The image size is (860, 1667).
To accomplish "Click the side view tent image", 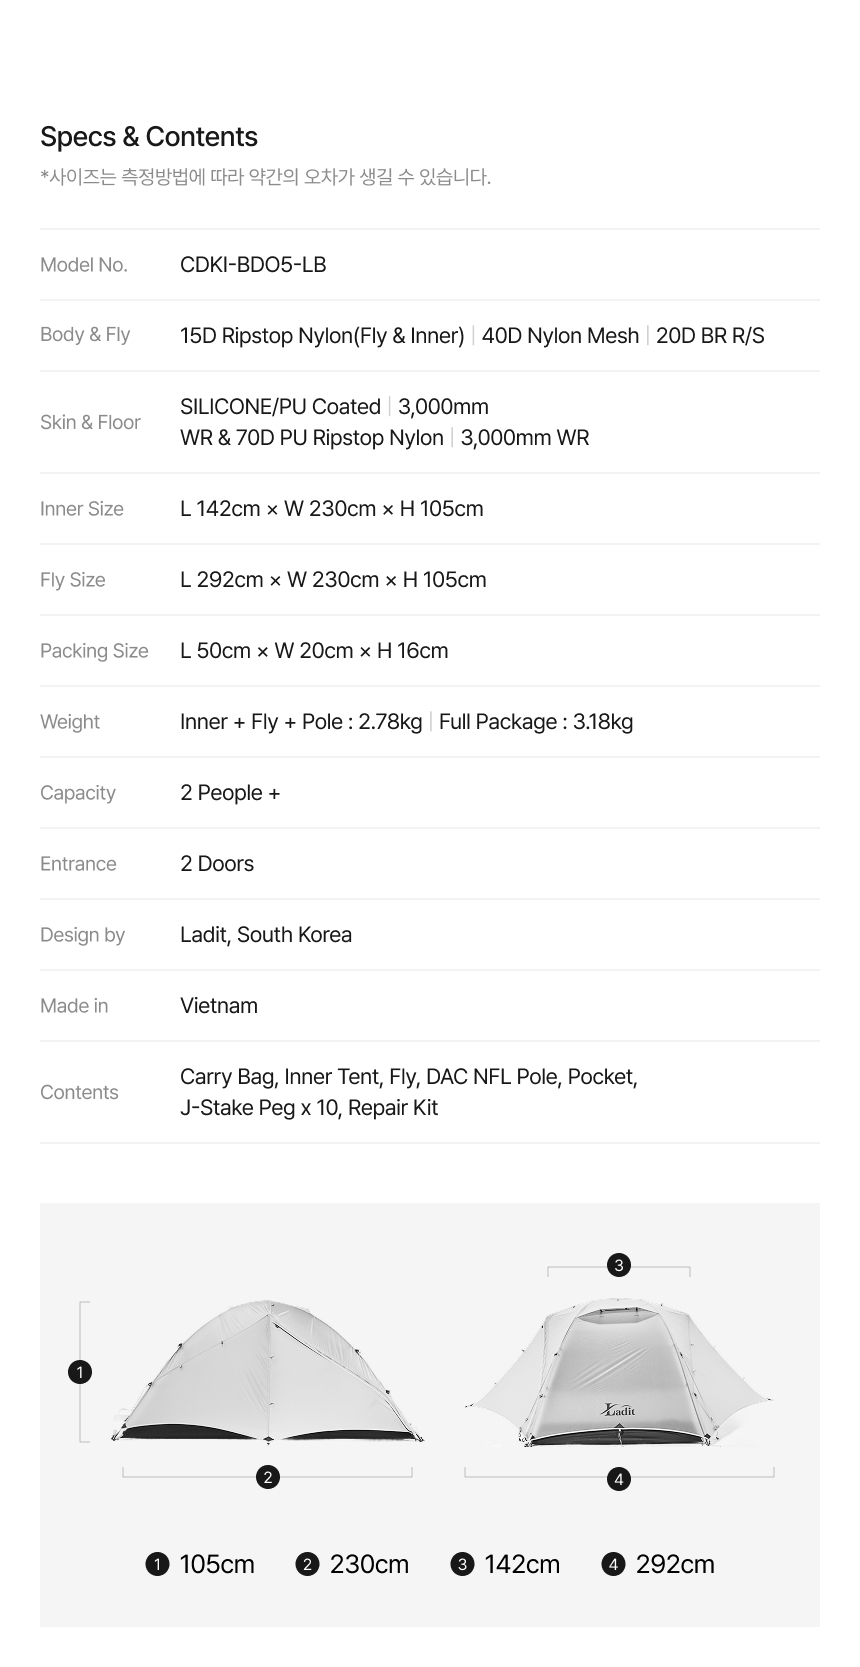I will coord(267,1372).
